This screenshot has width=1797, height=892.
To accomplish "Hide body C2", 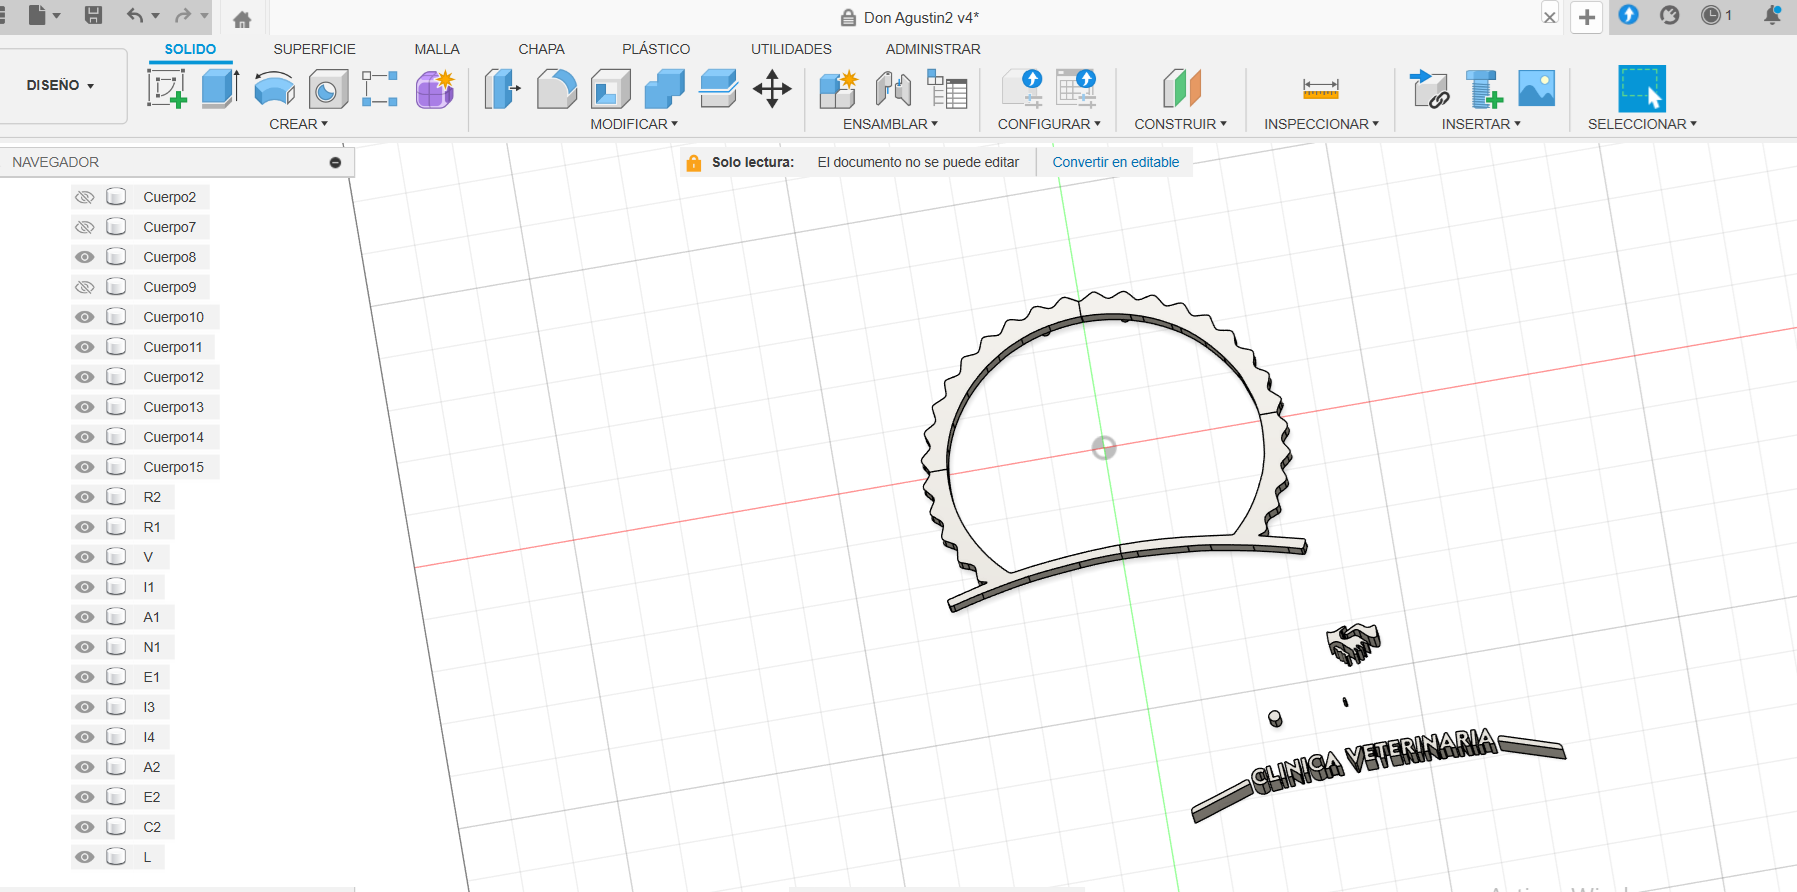I will [x=85, y=827].
